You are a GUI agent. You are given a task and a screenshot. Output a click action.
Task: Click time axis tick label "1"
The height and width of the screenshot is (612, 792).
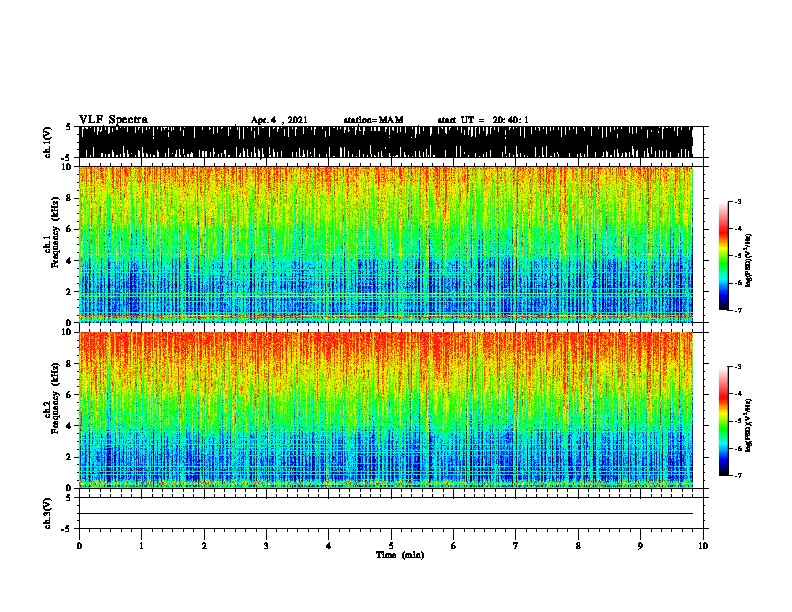click(x=141, y=546)
